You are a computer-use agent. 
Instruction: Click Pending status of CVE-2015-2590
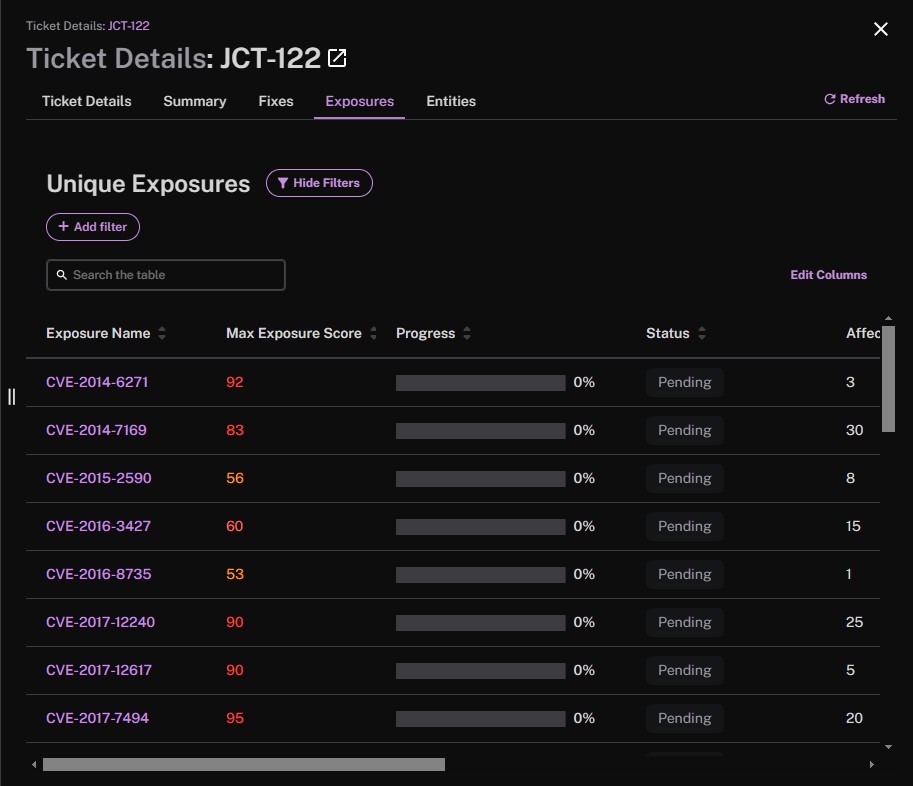684,478
